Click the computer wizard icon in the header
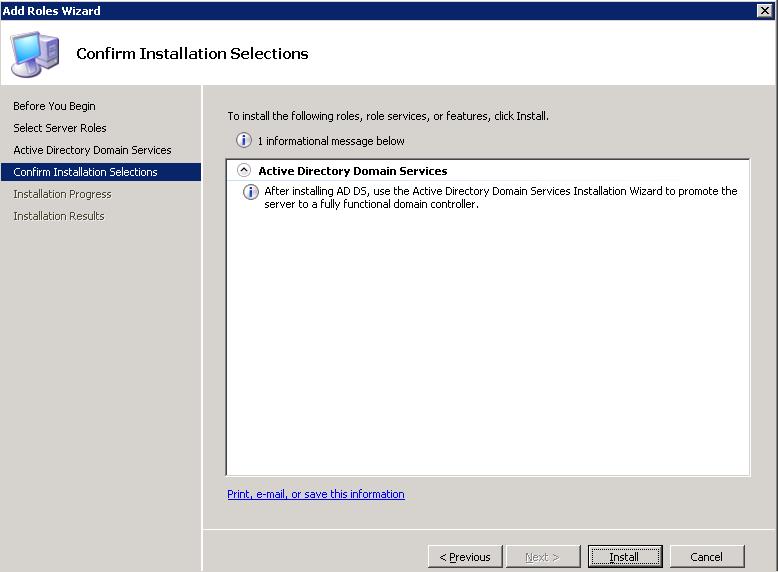778x572 pixels. tap(35, 54)
